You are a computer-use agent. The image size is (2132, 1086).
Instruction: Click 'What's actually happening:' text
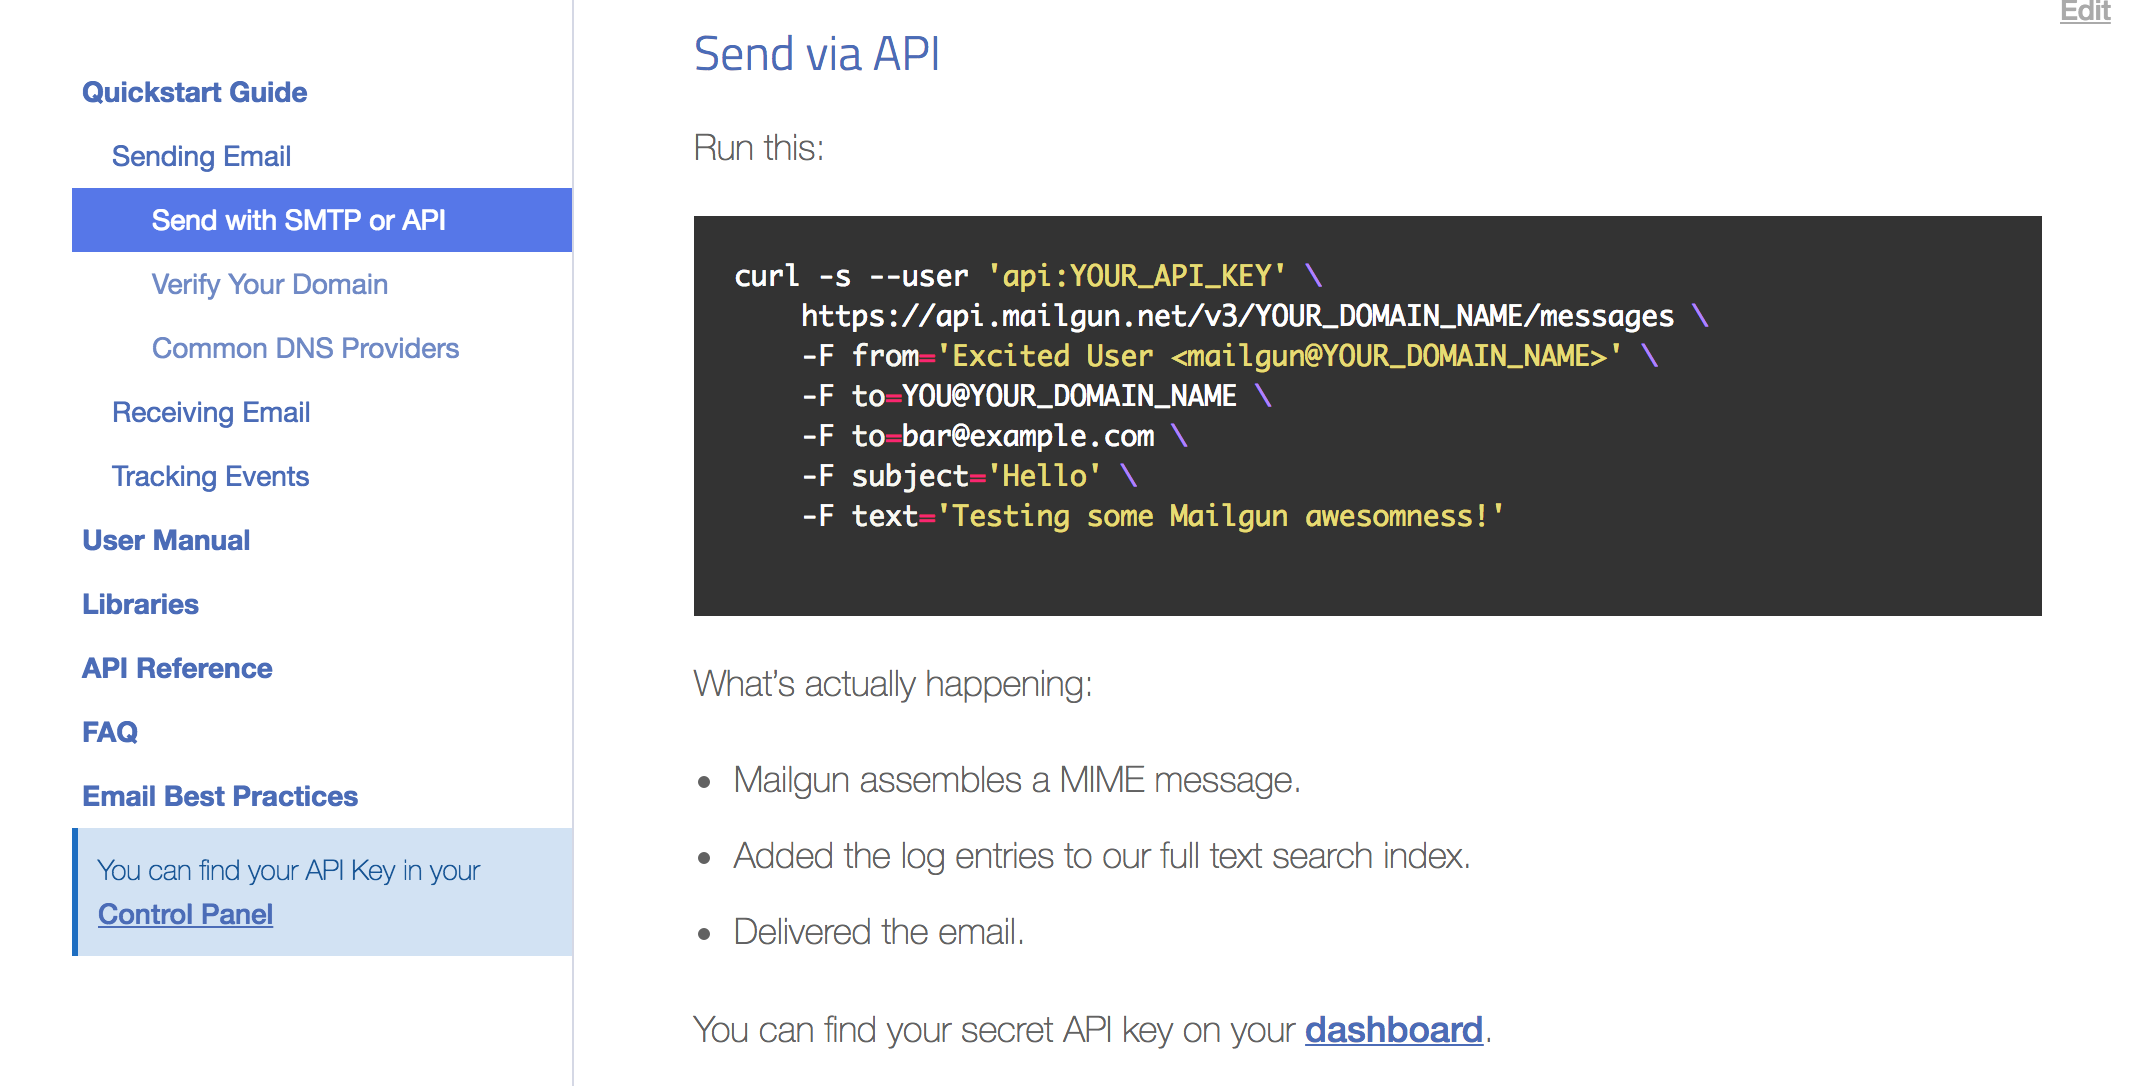coord(893,684)
